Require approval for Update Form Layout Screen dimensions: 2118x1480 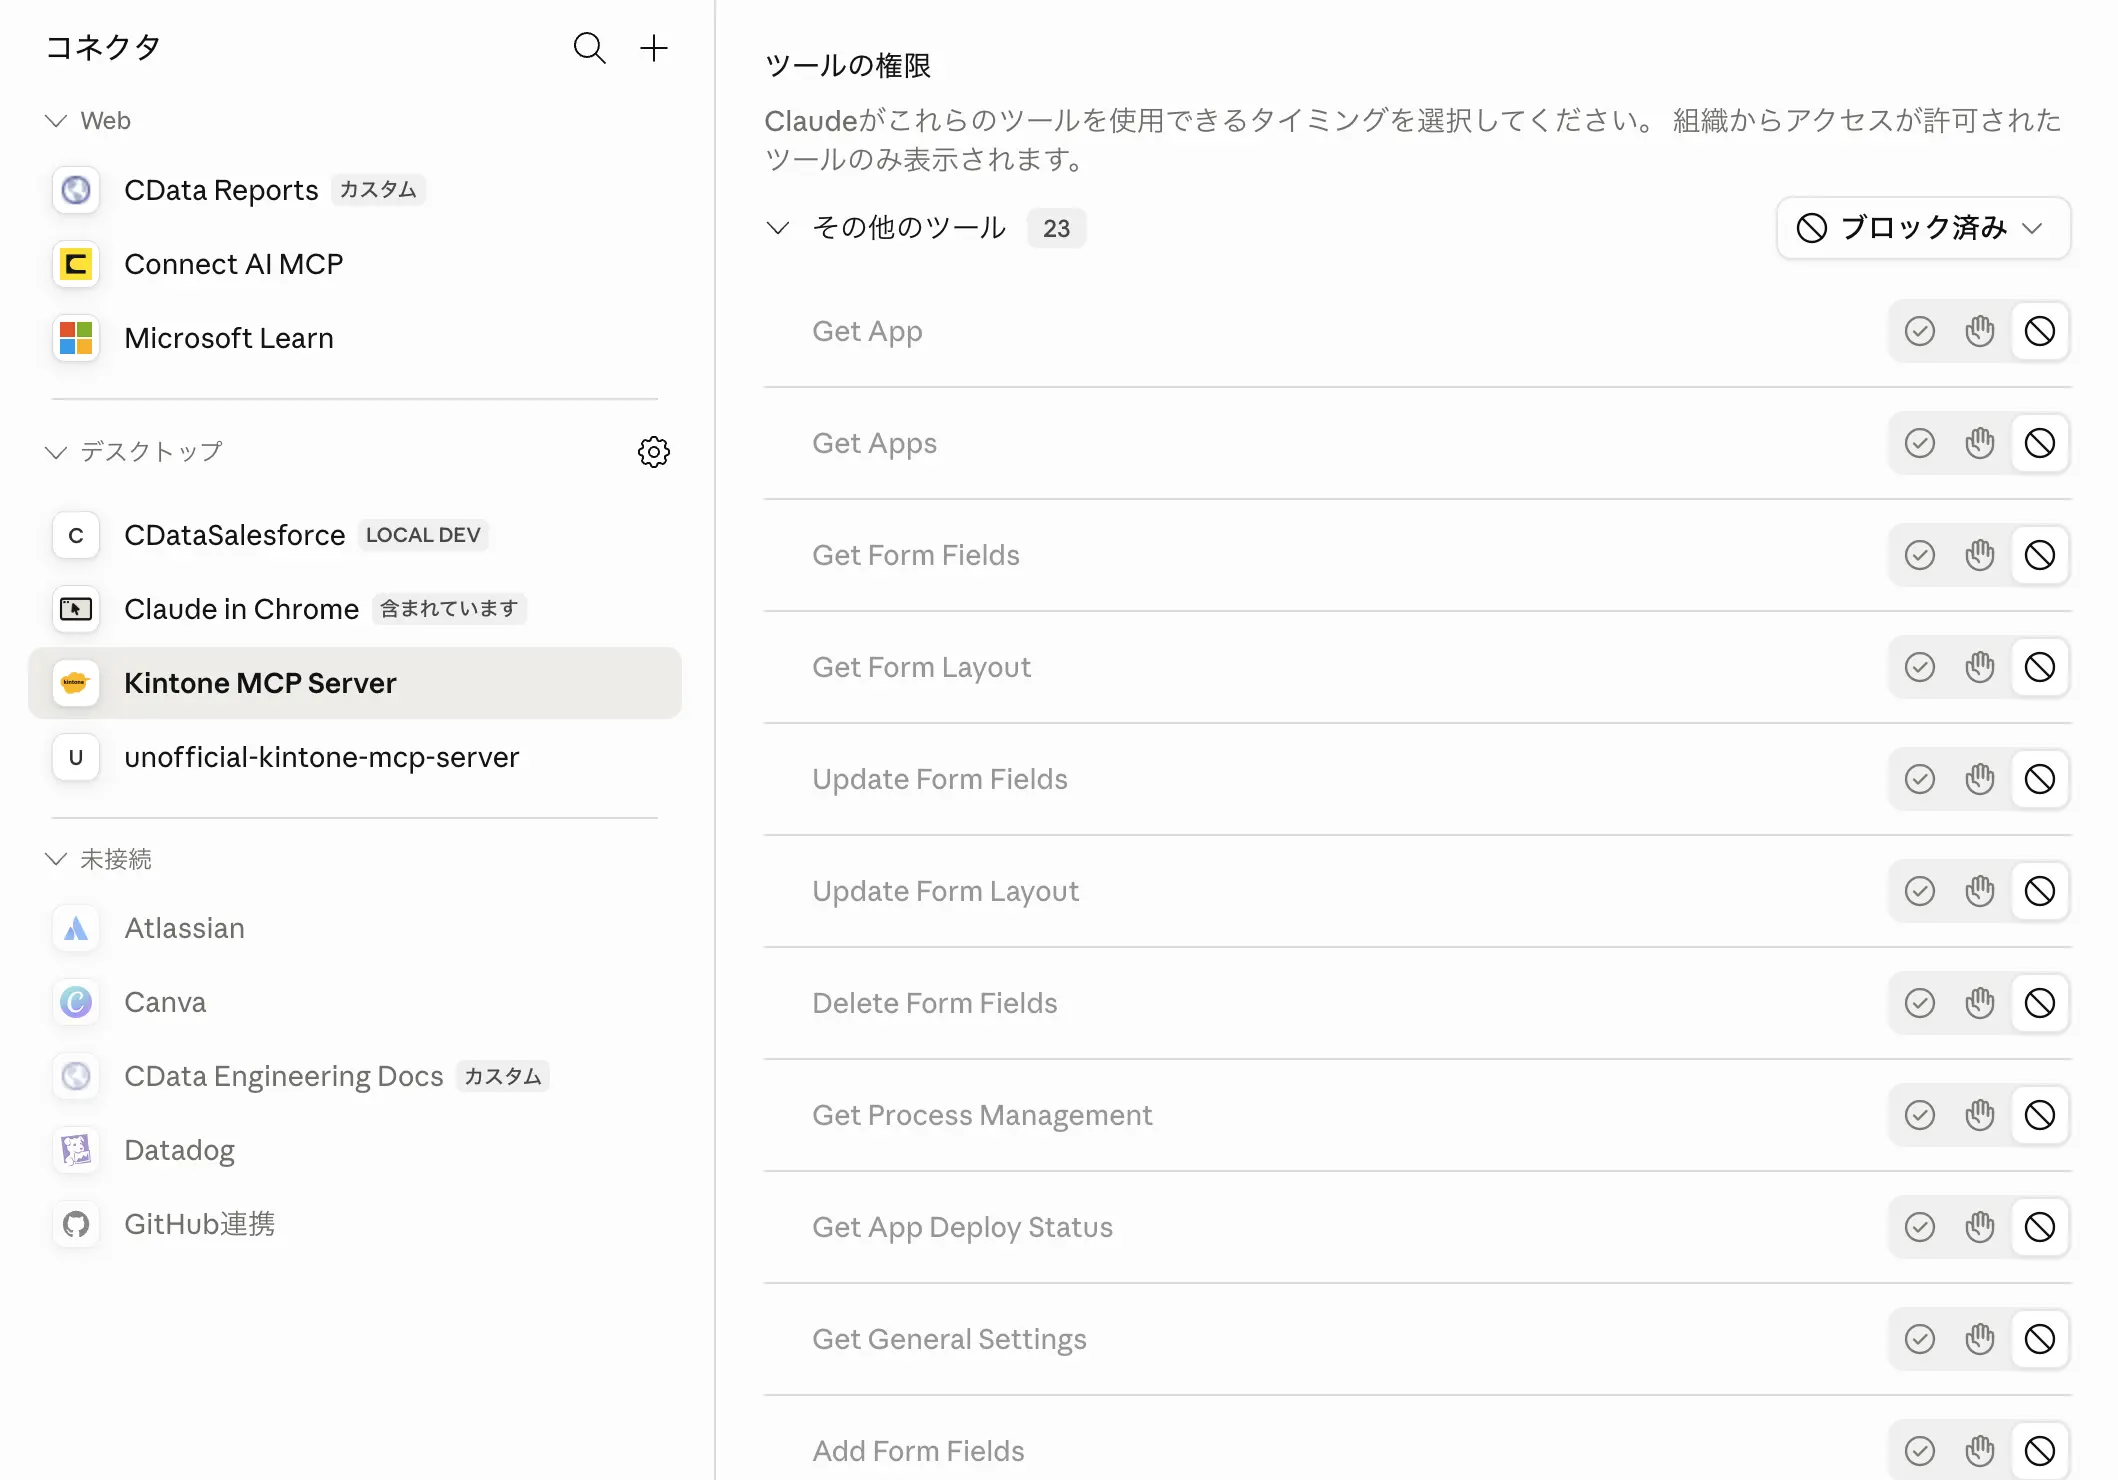click(1980, 891)
